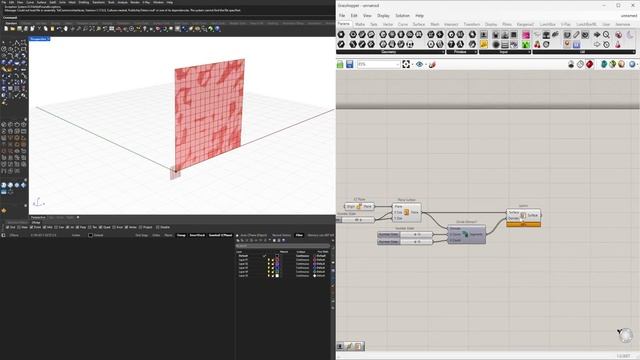Switch to the Maths tab
Viewport: 640px width, 360px height.
click(360, 24)
